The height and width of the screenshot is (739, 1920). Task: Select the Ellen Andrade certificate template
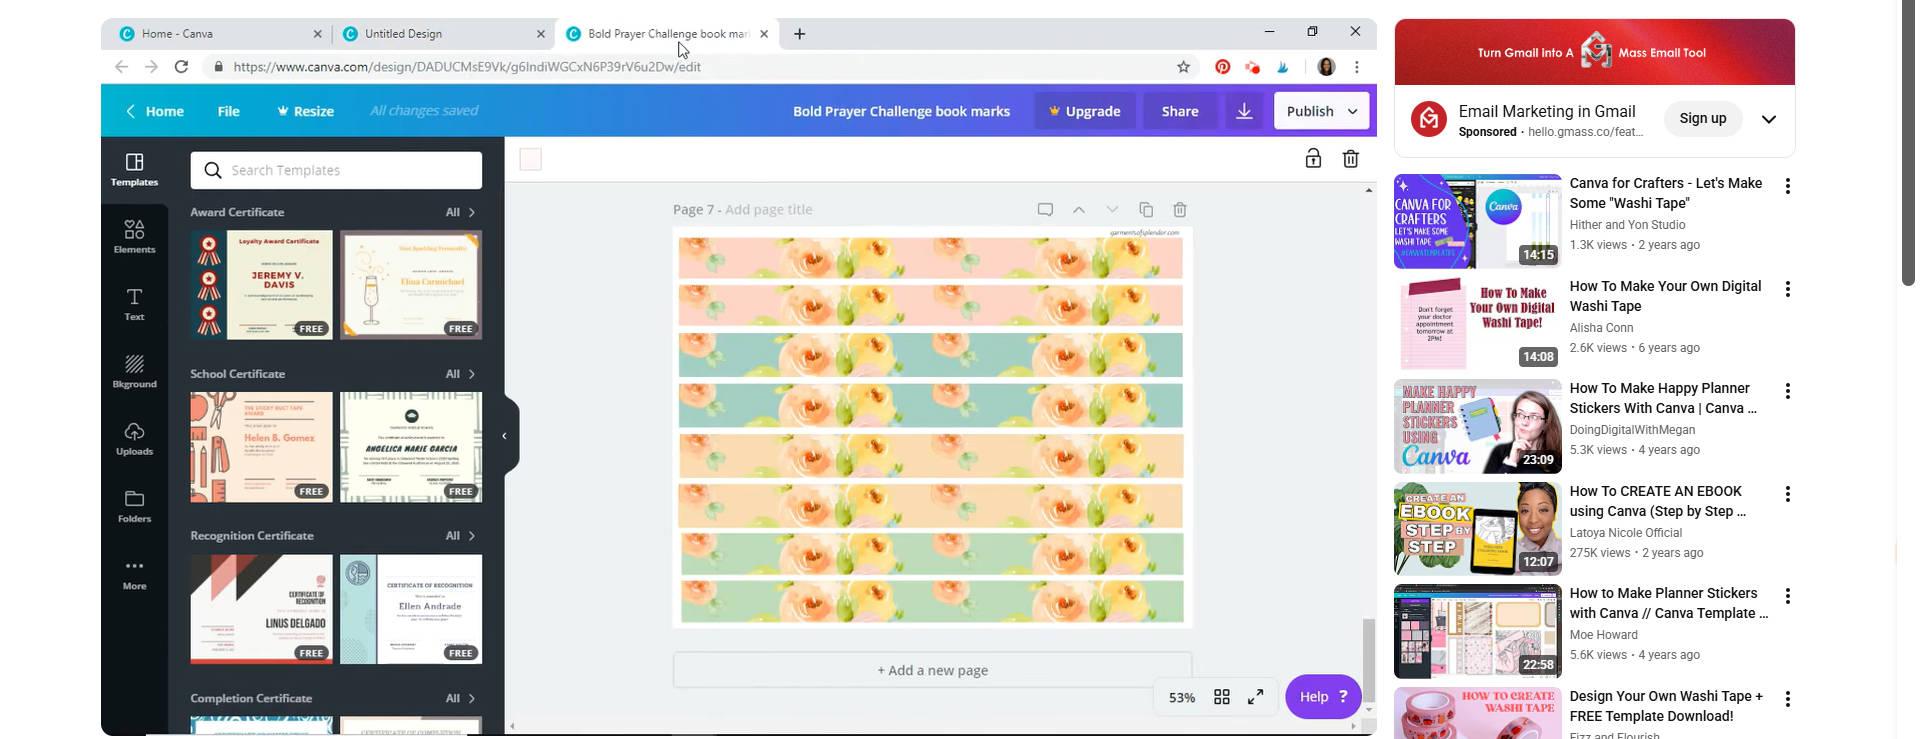tap(411, 609)
